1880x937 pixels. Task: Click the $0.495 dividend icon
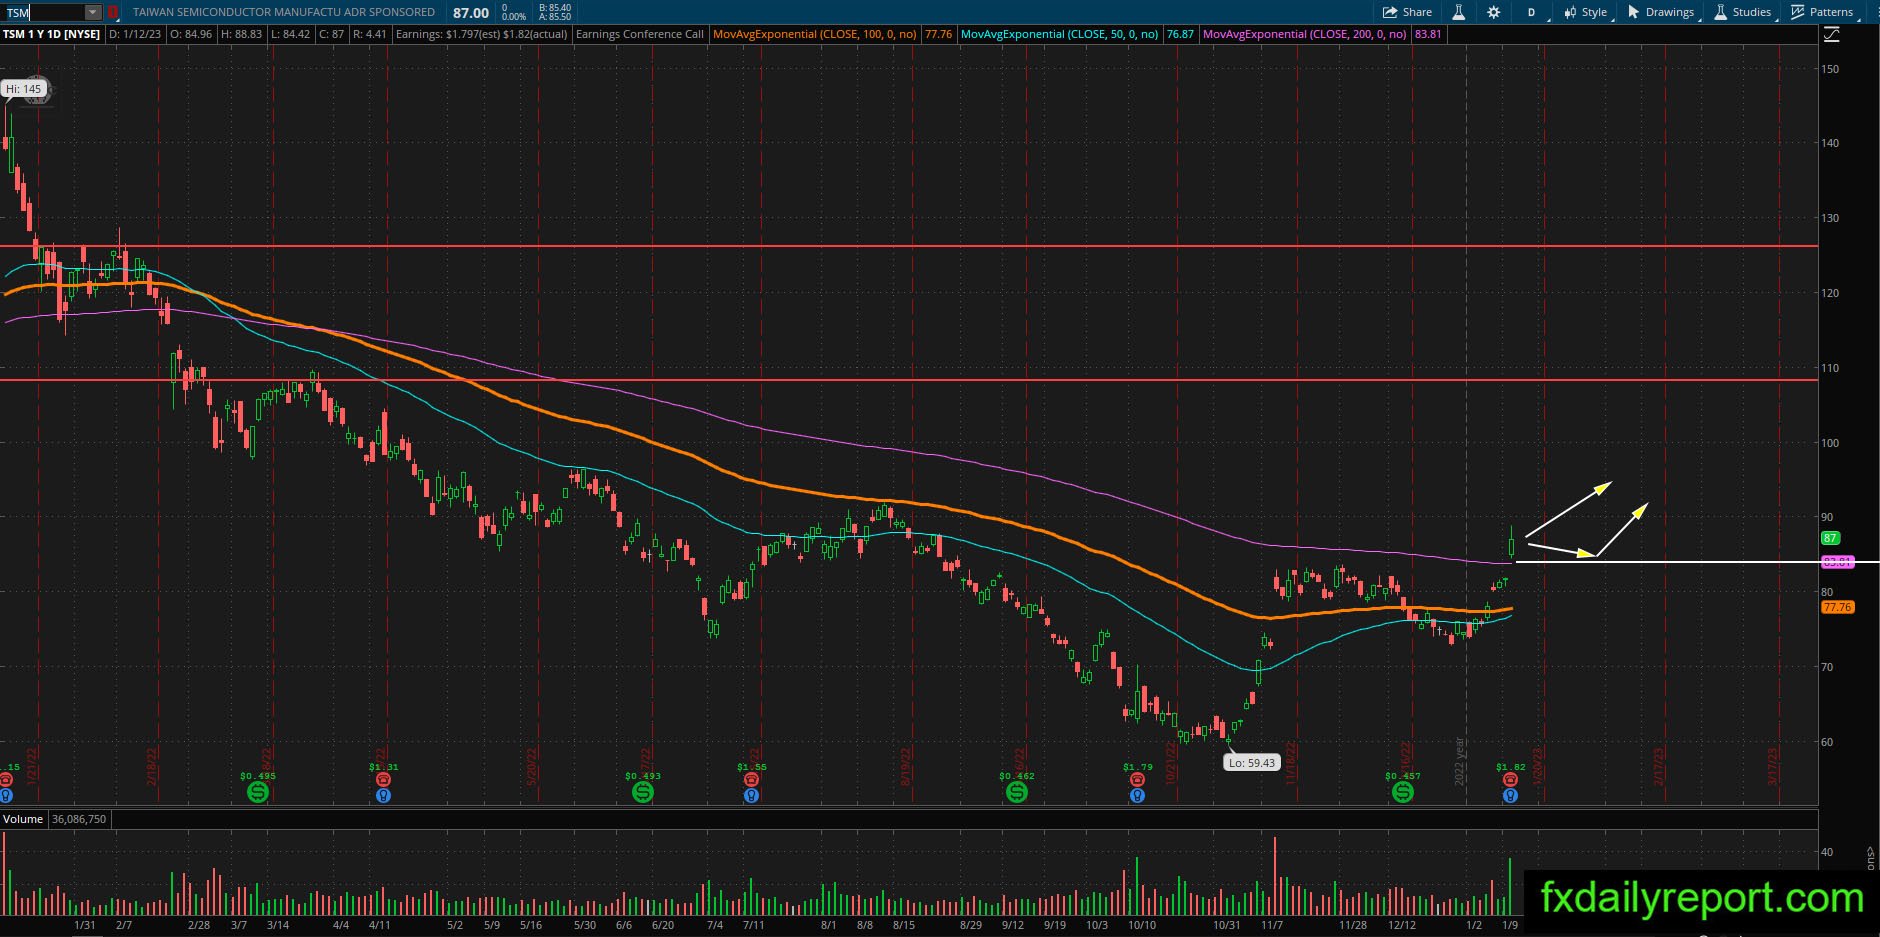click(258, 792)
